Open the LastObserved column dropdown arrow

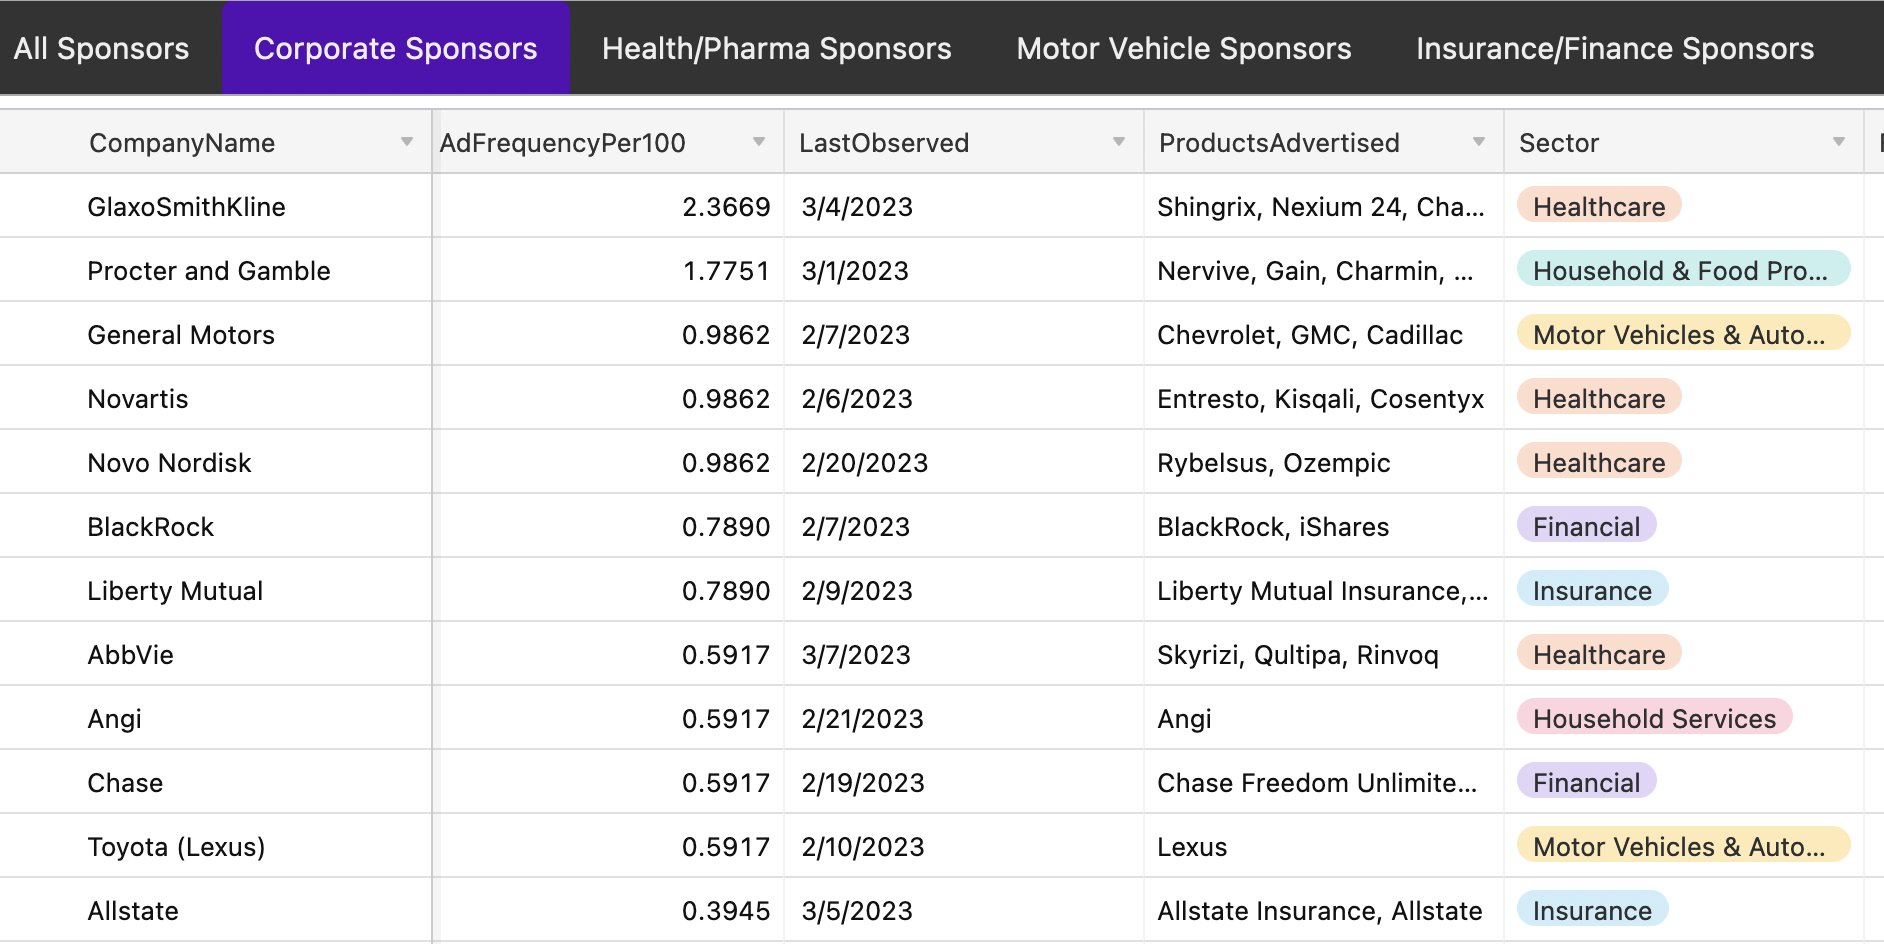tap(1119, 142)
